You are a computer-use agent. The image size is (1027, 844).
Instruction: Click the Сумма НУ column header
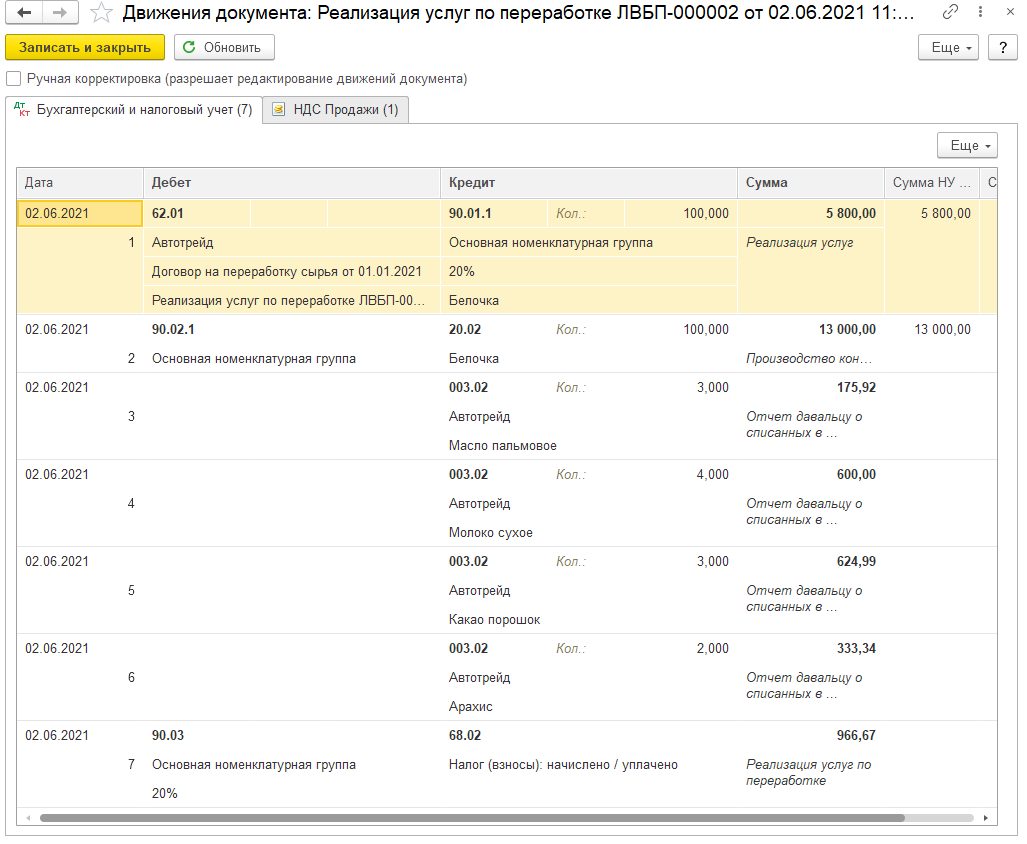pyautogui.click(x=931, y=183)
